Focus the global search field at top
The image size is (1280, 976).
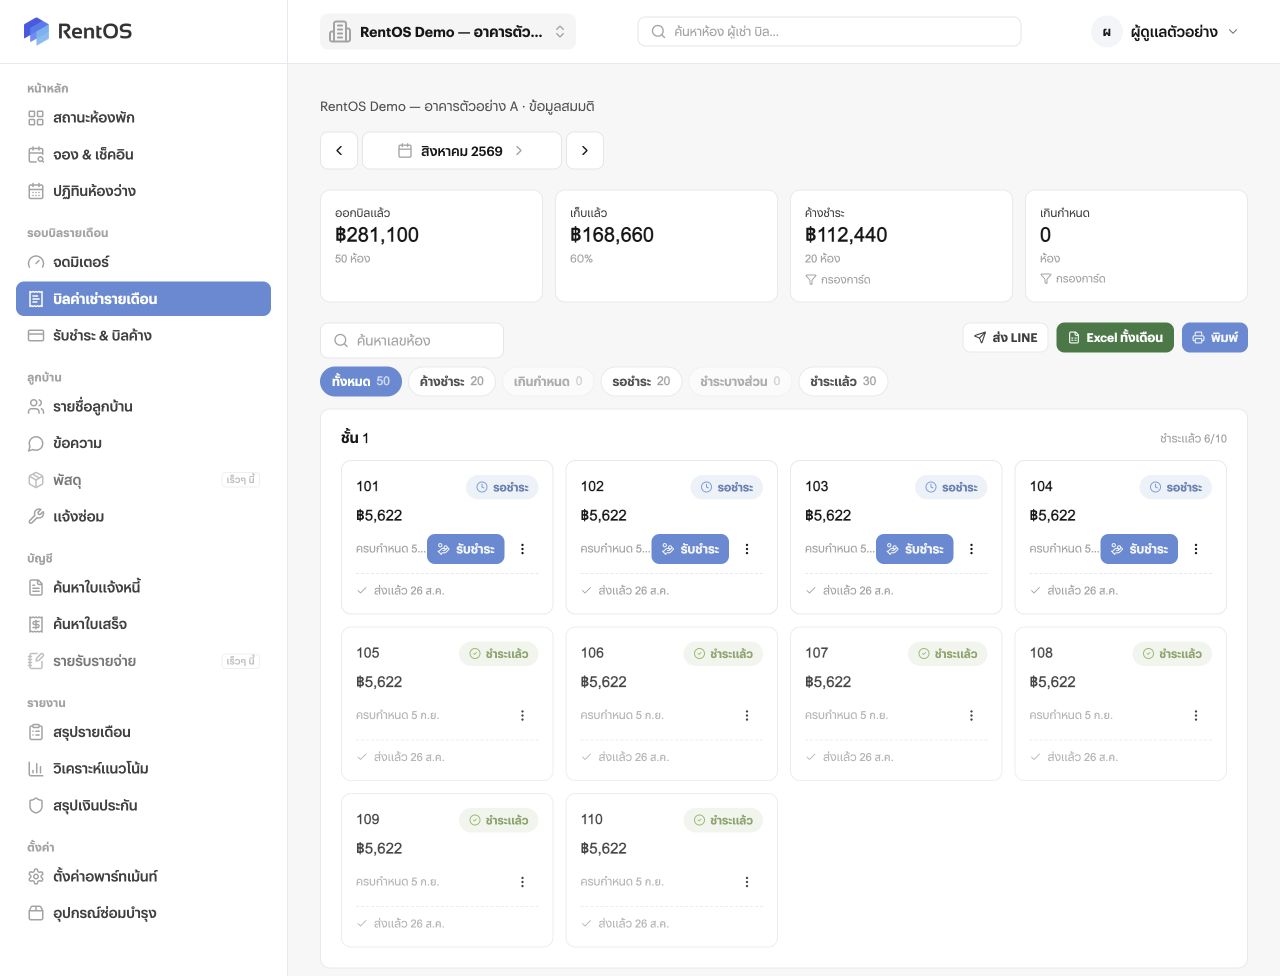click(829, 32)
